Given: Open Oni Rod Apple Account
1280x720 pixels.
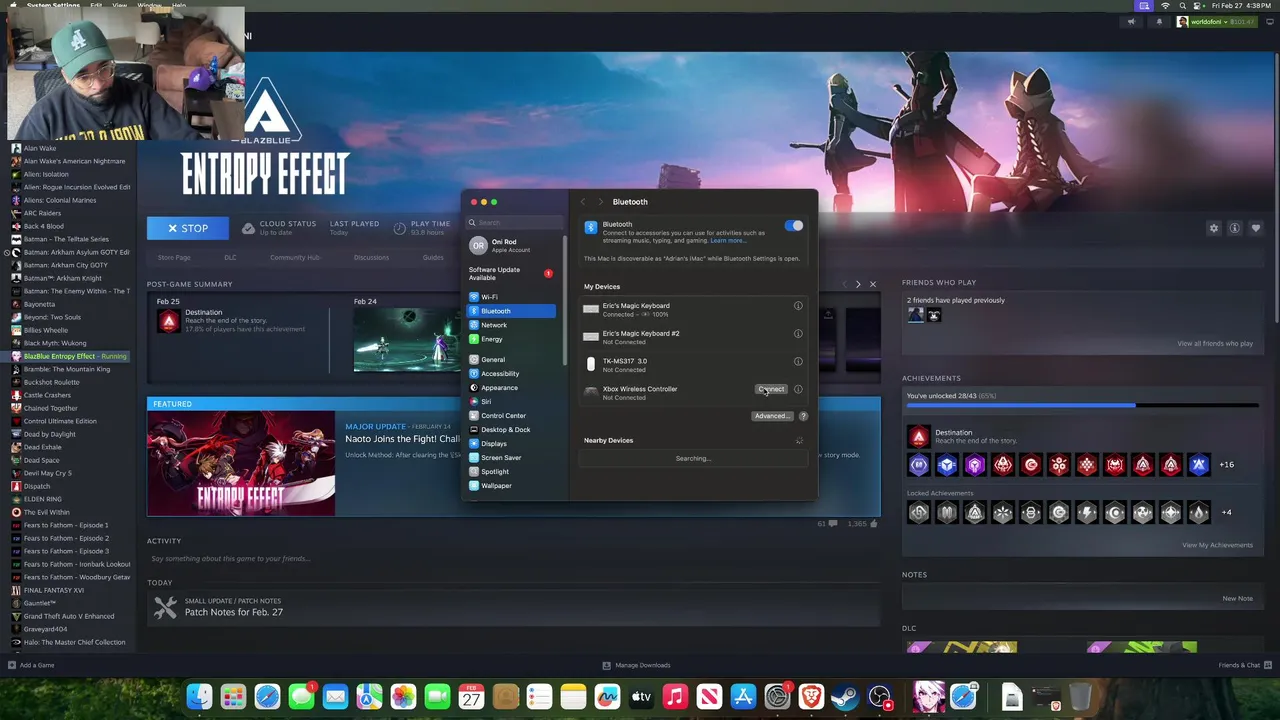Looking at the screenshot, I should pos(512,245).
